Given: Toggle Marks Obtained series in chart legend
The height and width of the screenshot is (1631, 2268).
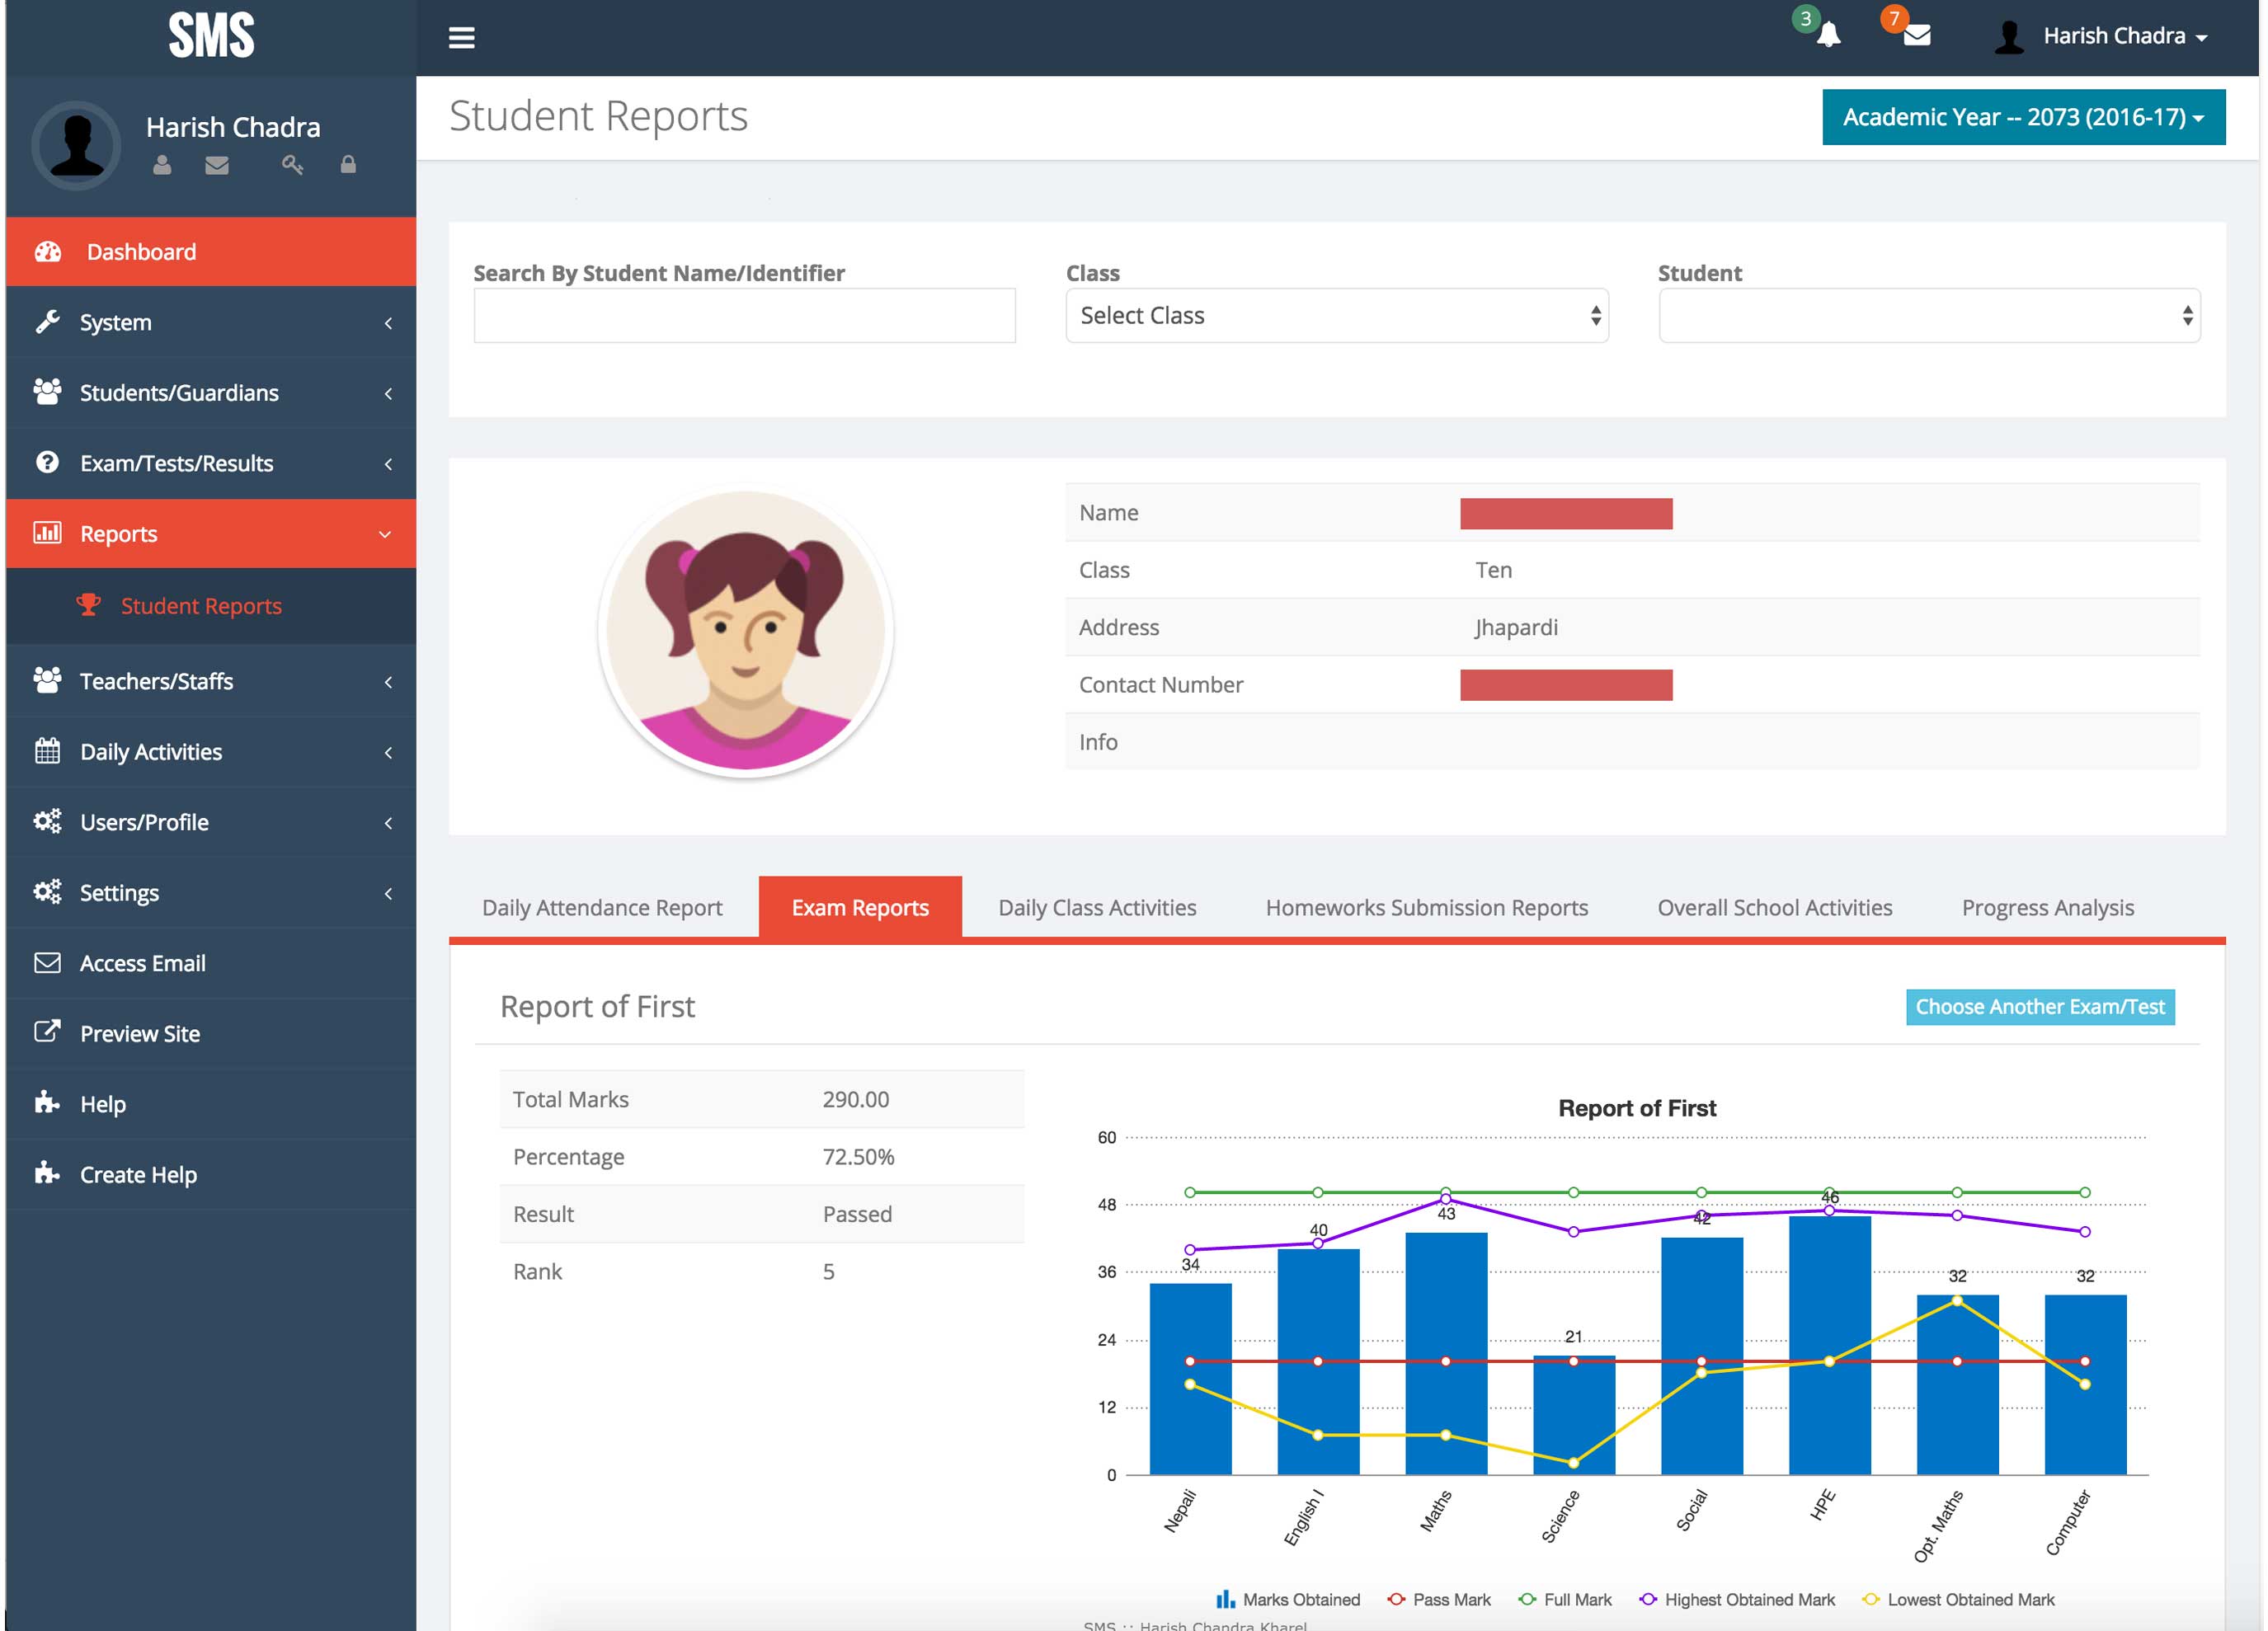Looking at the screenshot, I should (x=1287, y=1599).
